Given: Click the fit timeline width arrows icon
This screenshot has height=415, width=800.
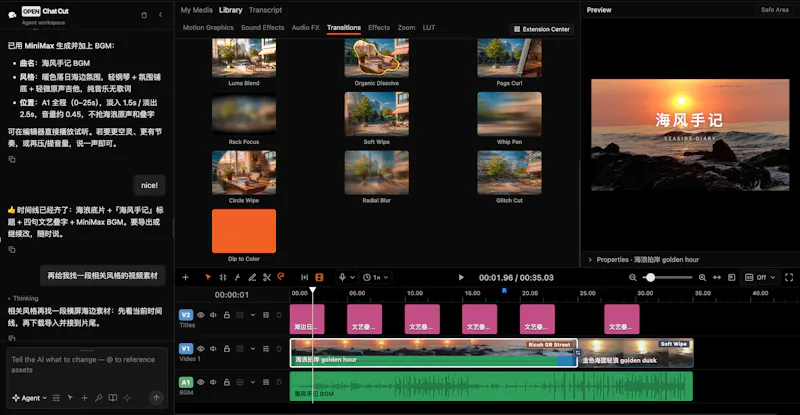Looking at the screenshot, I should pos(717,277).
